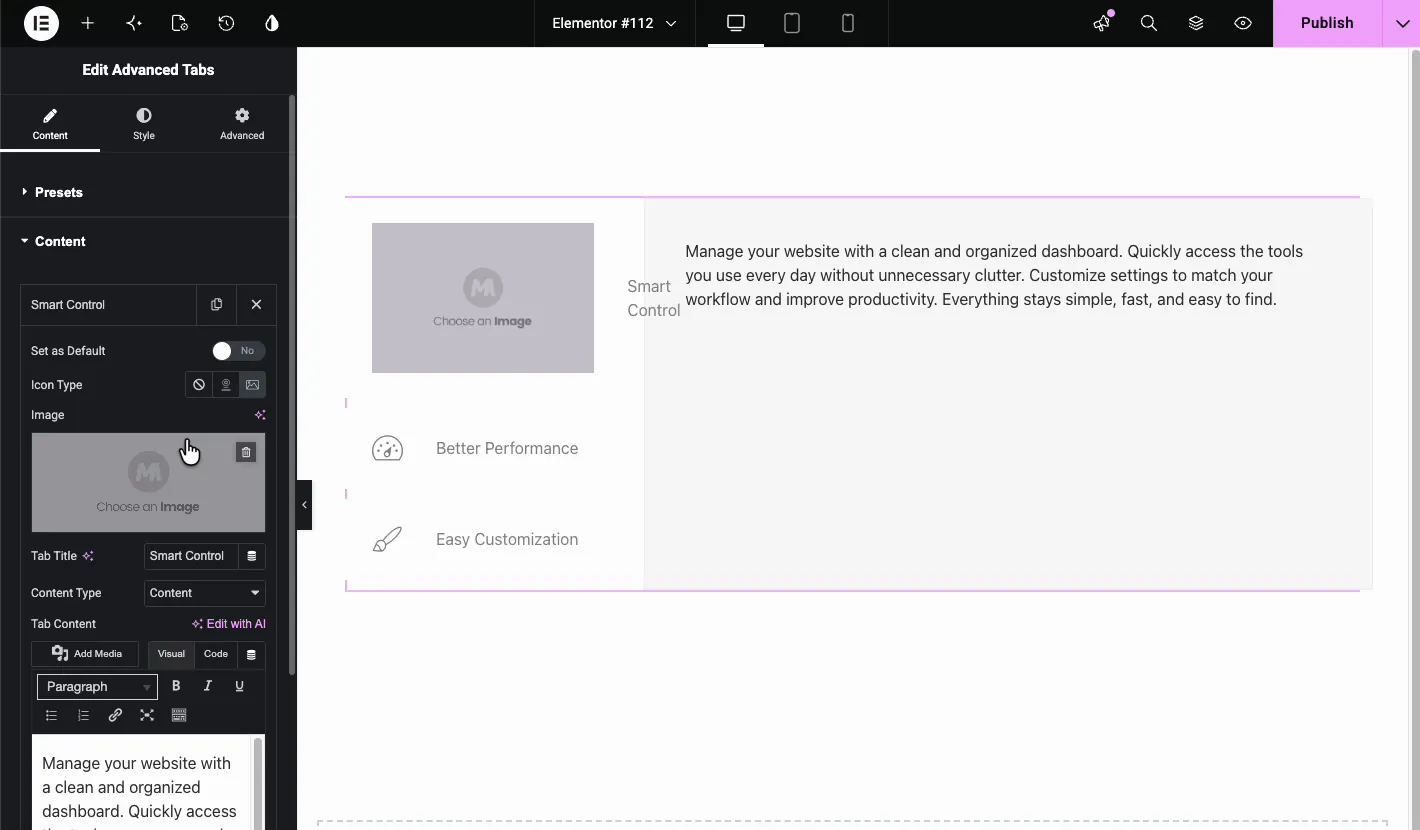Open the History clock icon
Screen dimensions: 1420x830
pos(226,23)
